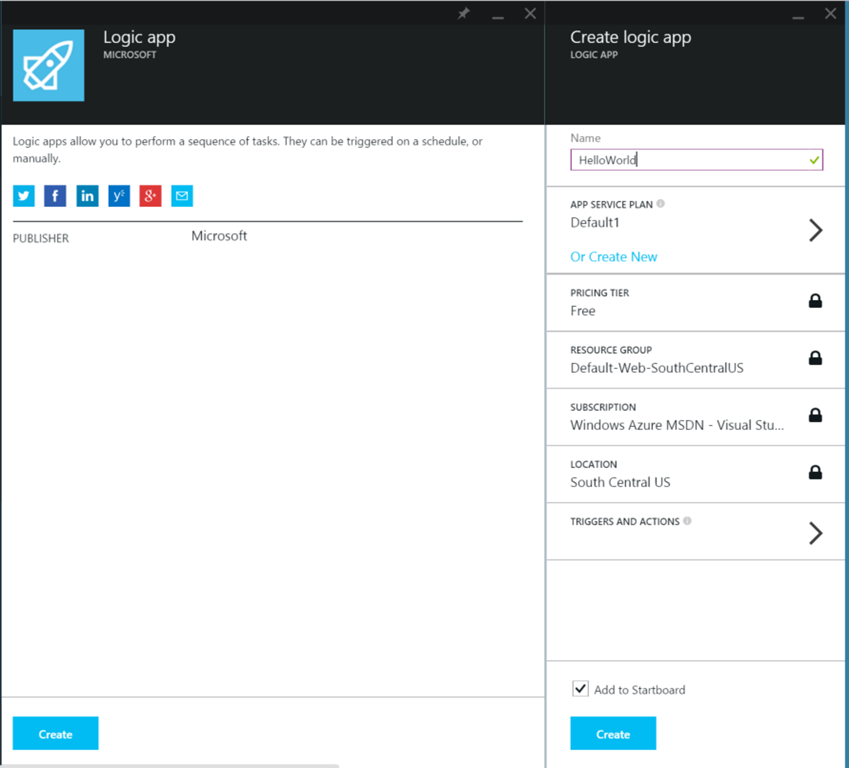Screen dimensions: 849x768
Task: Select Resource Group Default-Web-SouthCentralUS
Action: 695,360
